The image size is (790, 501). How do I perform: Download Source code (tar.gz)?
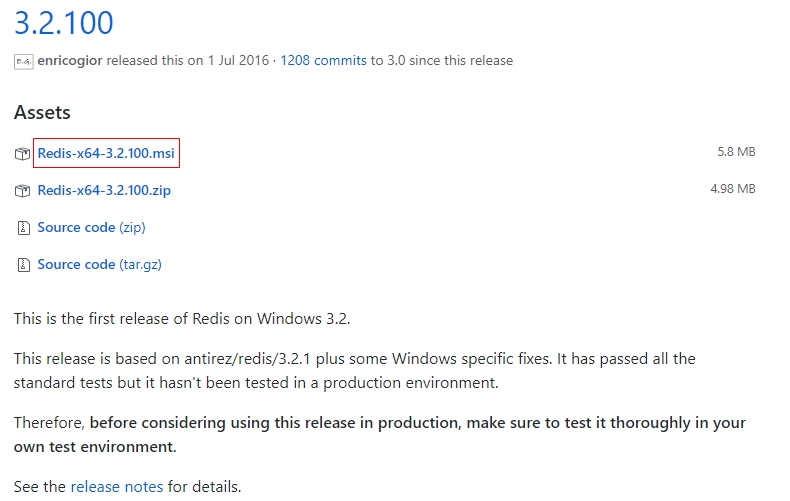click(x=100, y=264)
